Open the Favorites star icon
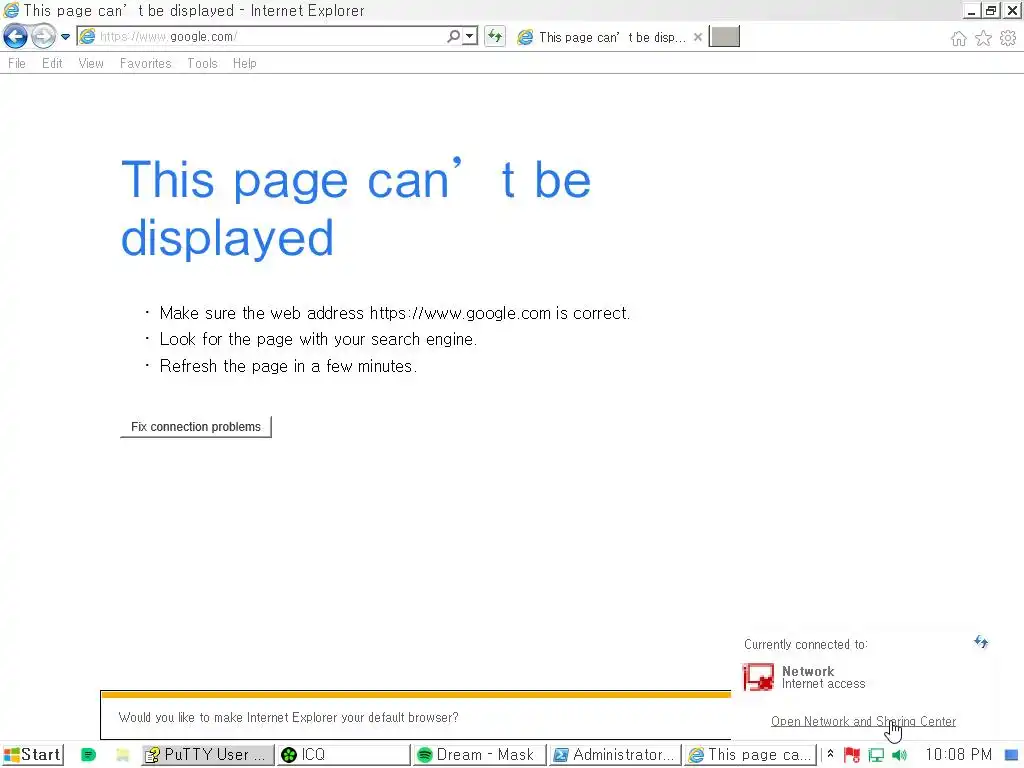1024x768 pixels. (983, 39)
